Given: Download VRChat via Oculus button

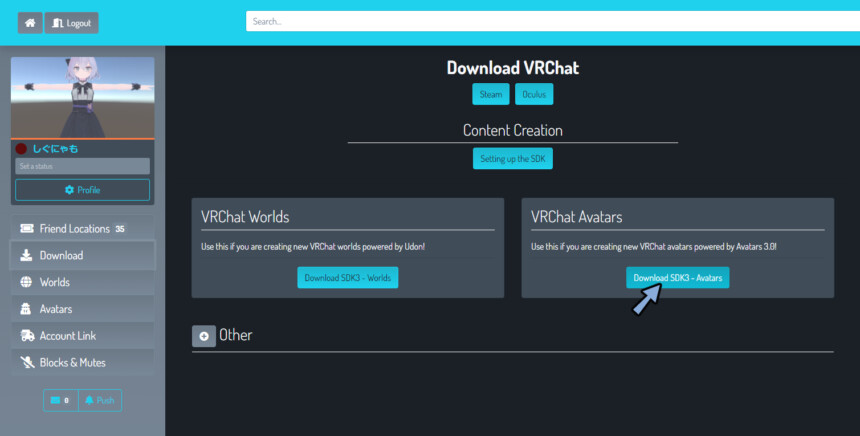Looking at the screenshot, I should [534, 94].
